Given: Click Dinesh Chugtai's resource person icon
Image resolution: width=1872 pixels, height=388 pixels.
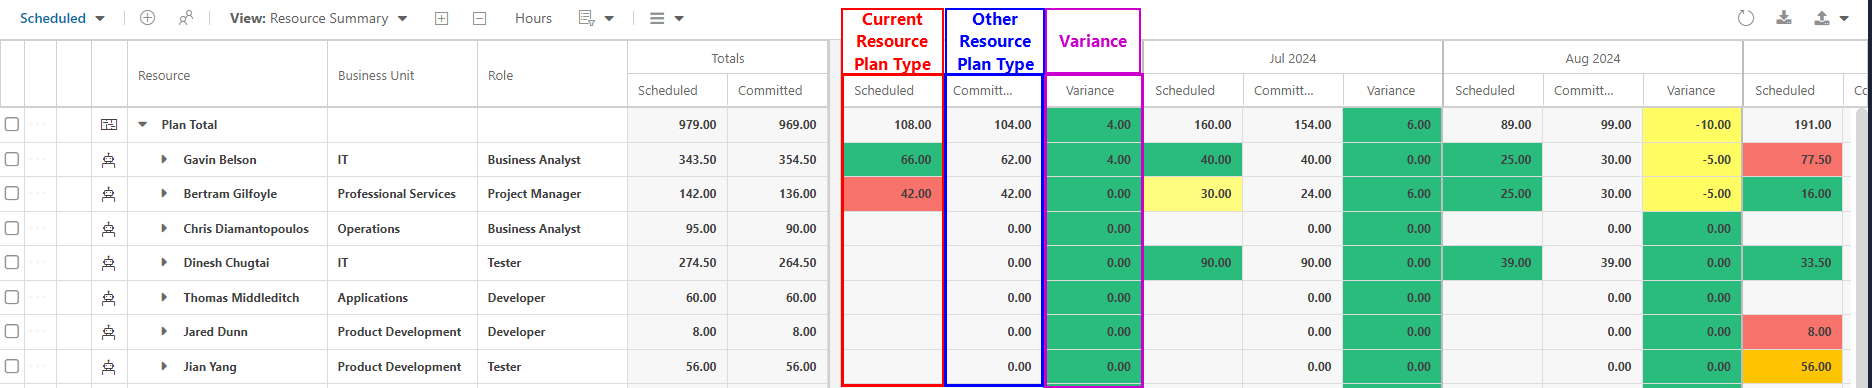Looking at the screenshot, I should tap(109, 263).
